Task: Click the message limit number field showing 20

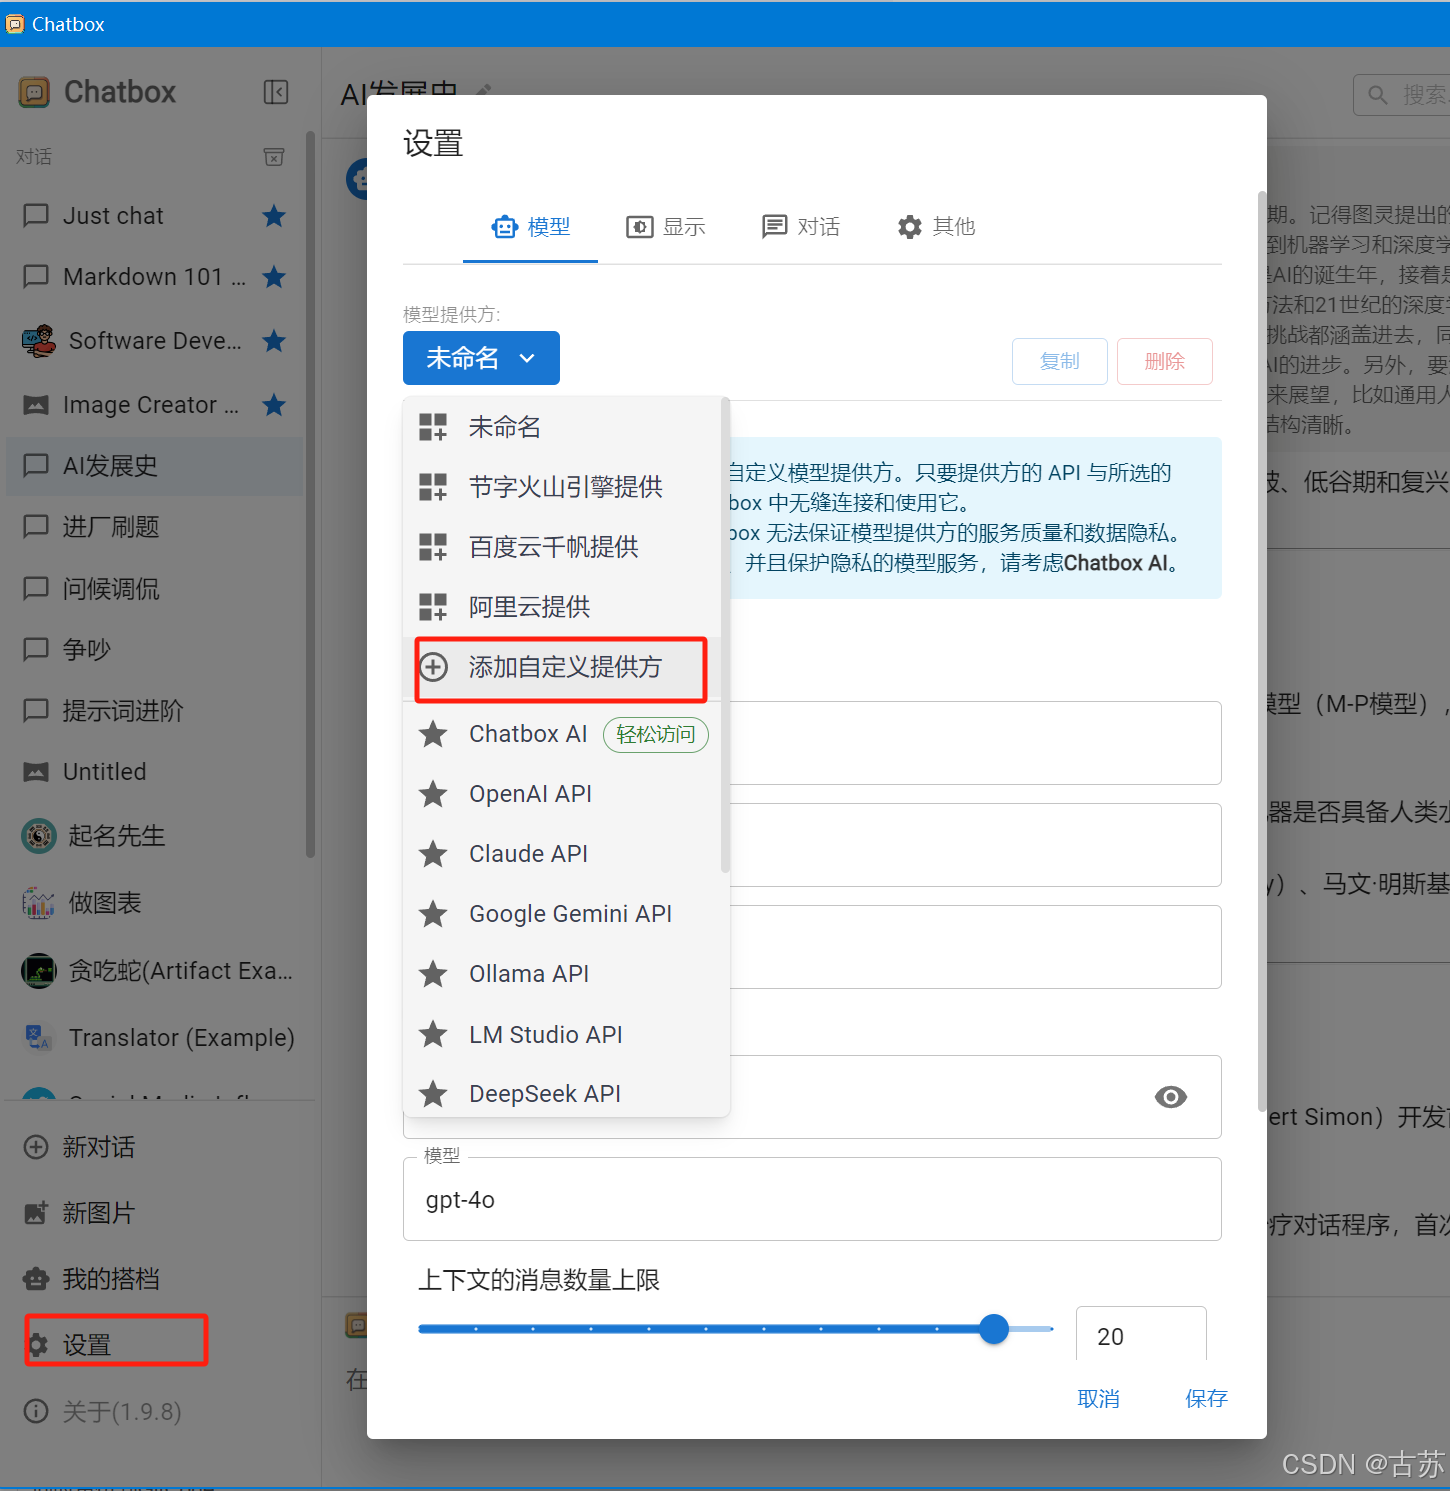Action: [x=1141, y=1336]
